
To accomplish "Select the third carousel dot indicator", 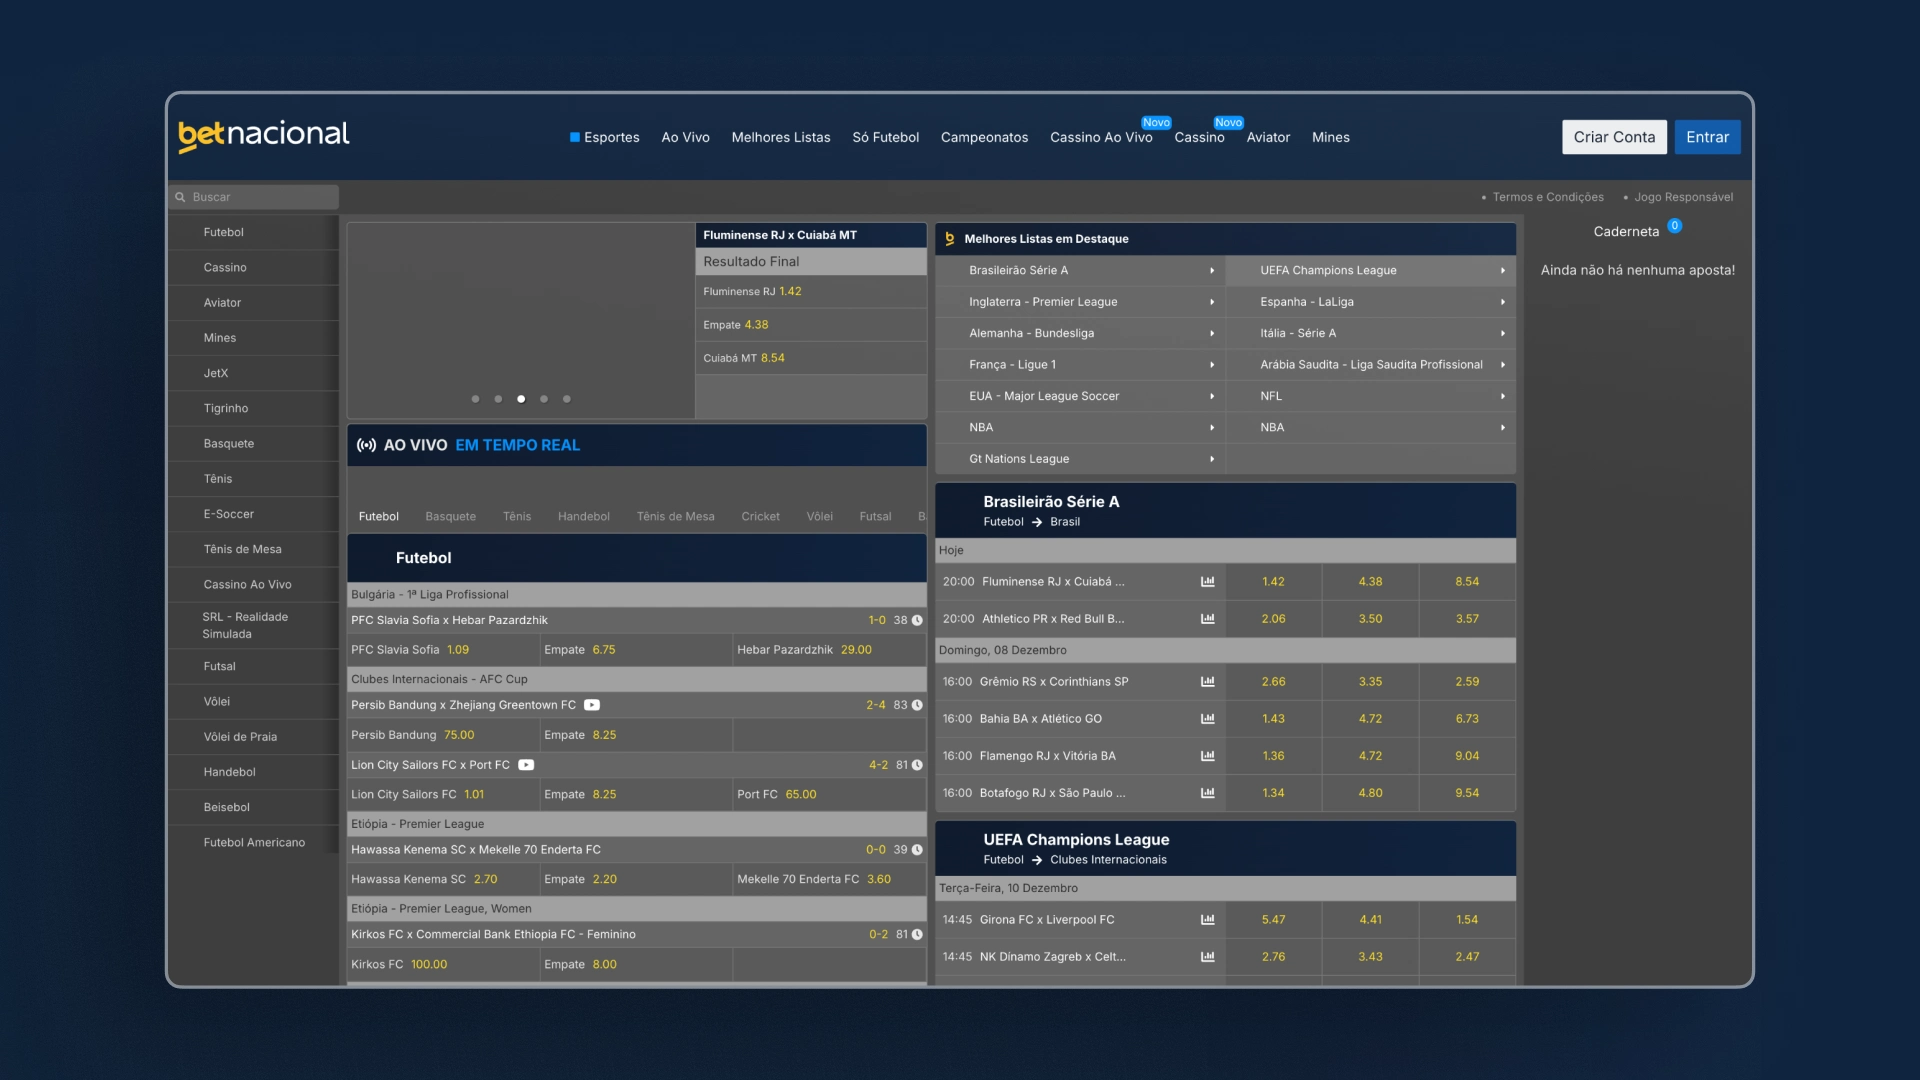I will pyautogui.click(x=521, y=399).
